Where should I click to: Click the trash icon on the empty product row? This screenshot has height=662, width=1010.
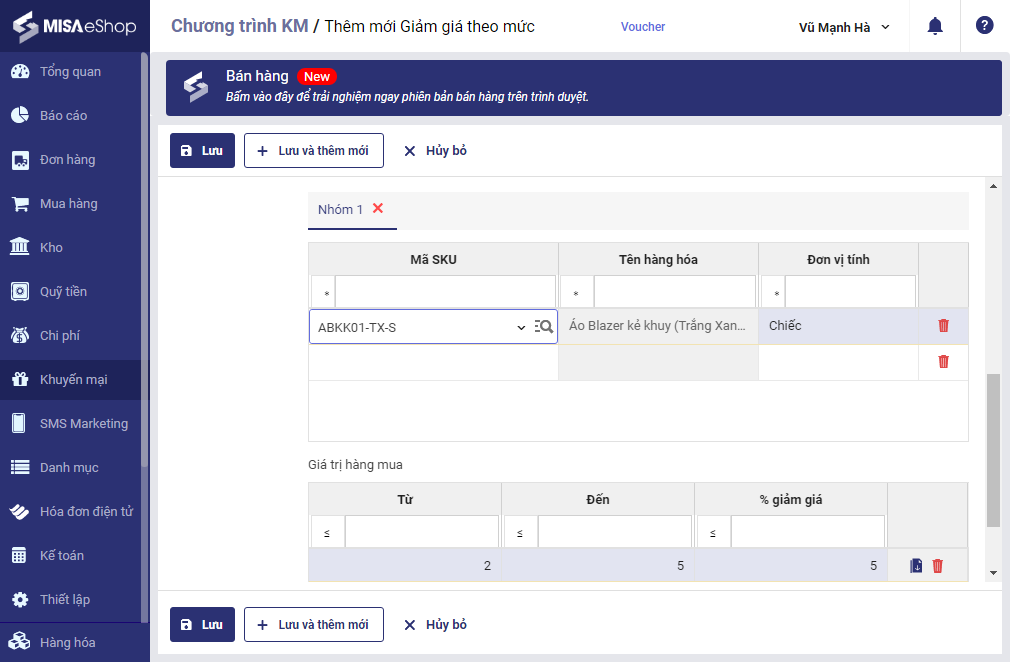pos(943,361)
